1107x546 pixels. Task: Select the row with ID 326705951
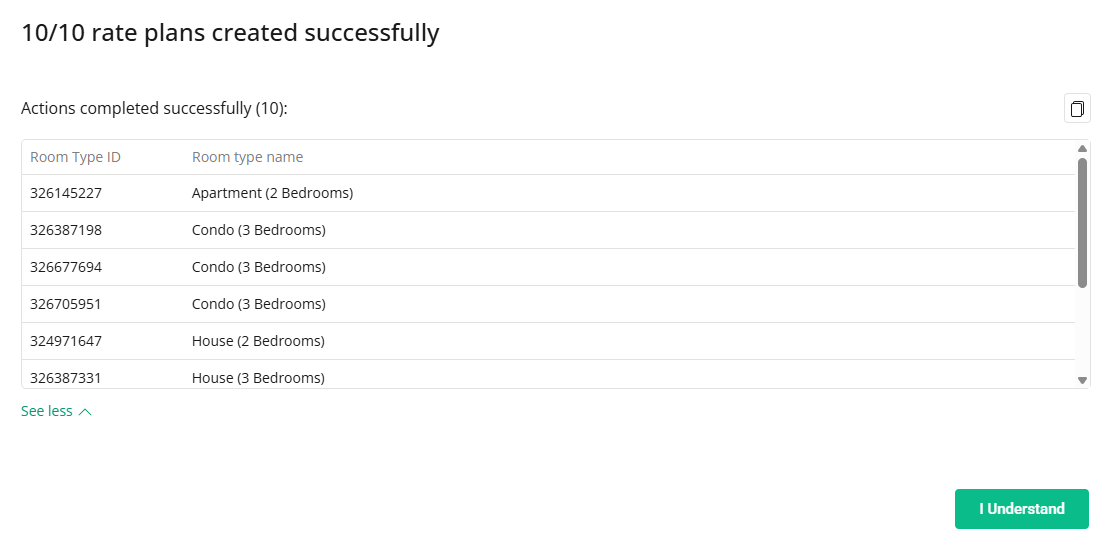[66, 304]
